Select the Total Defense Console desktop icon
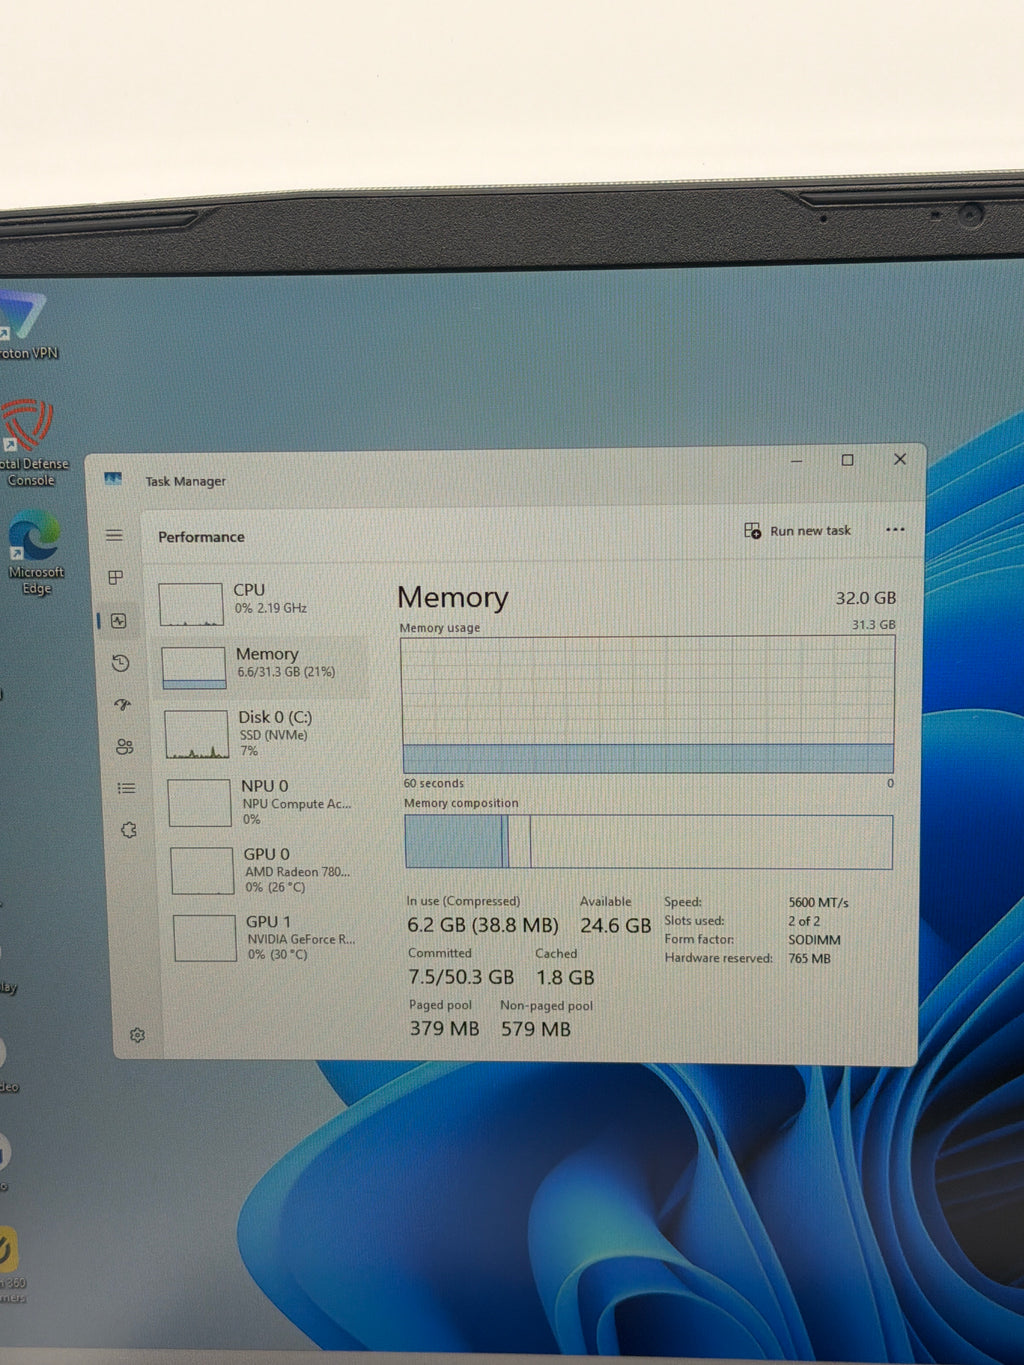This screenshot has width=1024, height=1365. tap(30, 442)
